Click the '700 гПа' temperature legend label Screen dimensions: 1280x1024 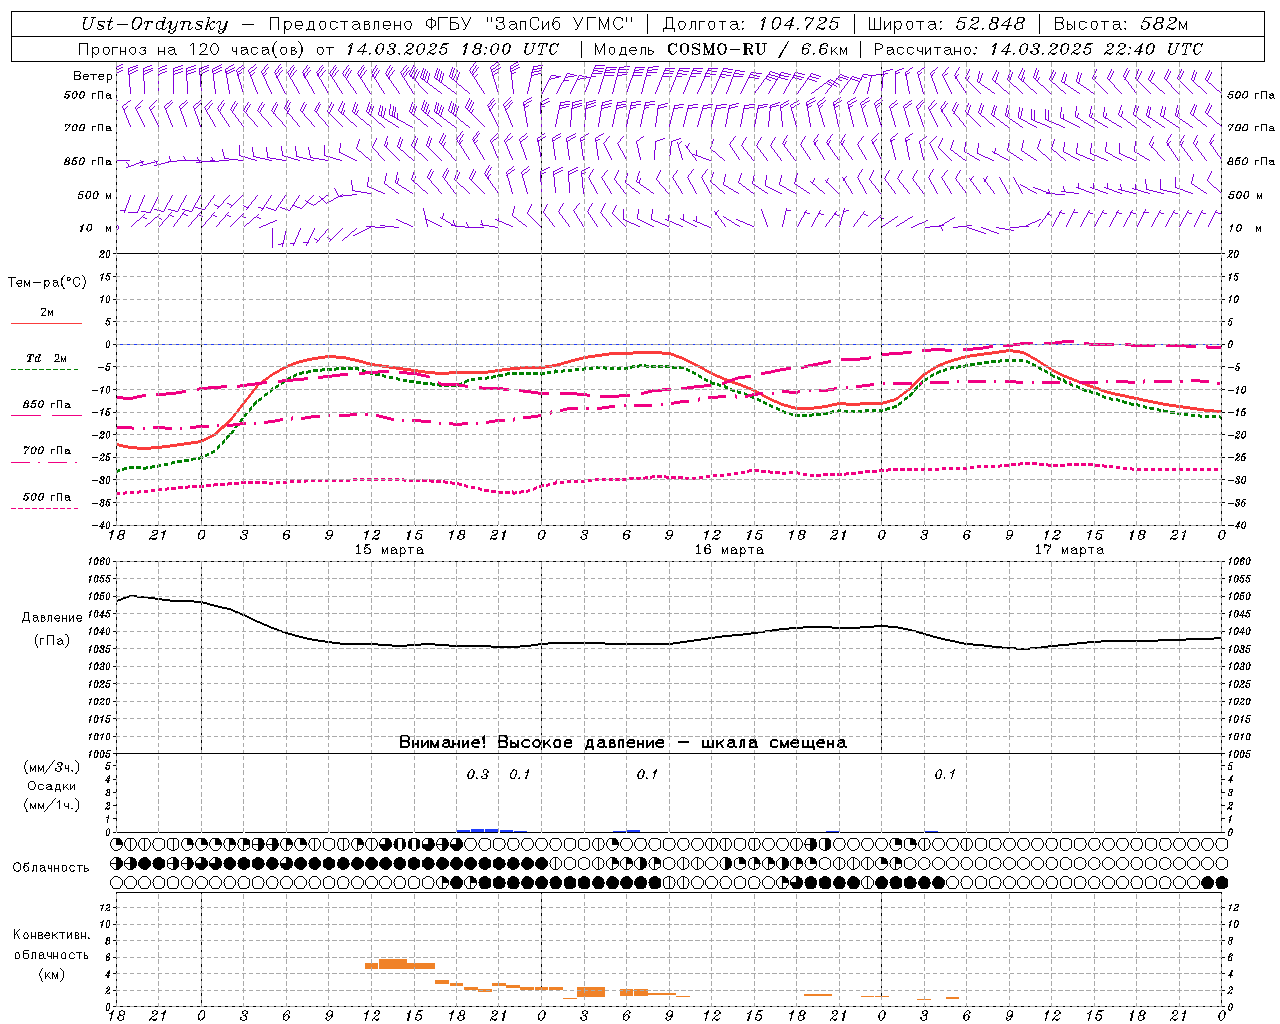click(x=47, y=451)
